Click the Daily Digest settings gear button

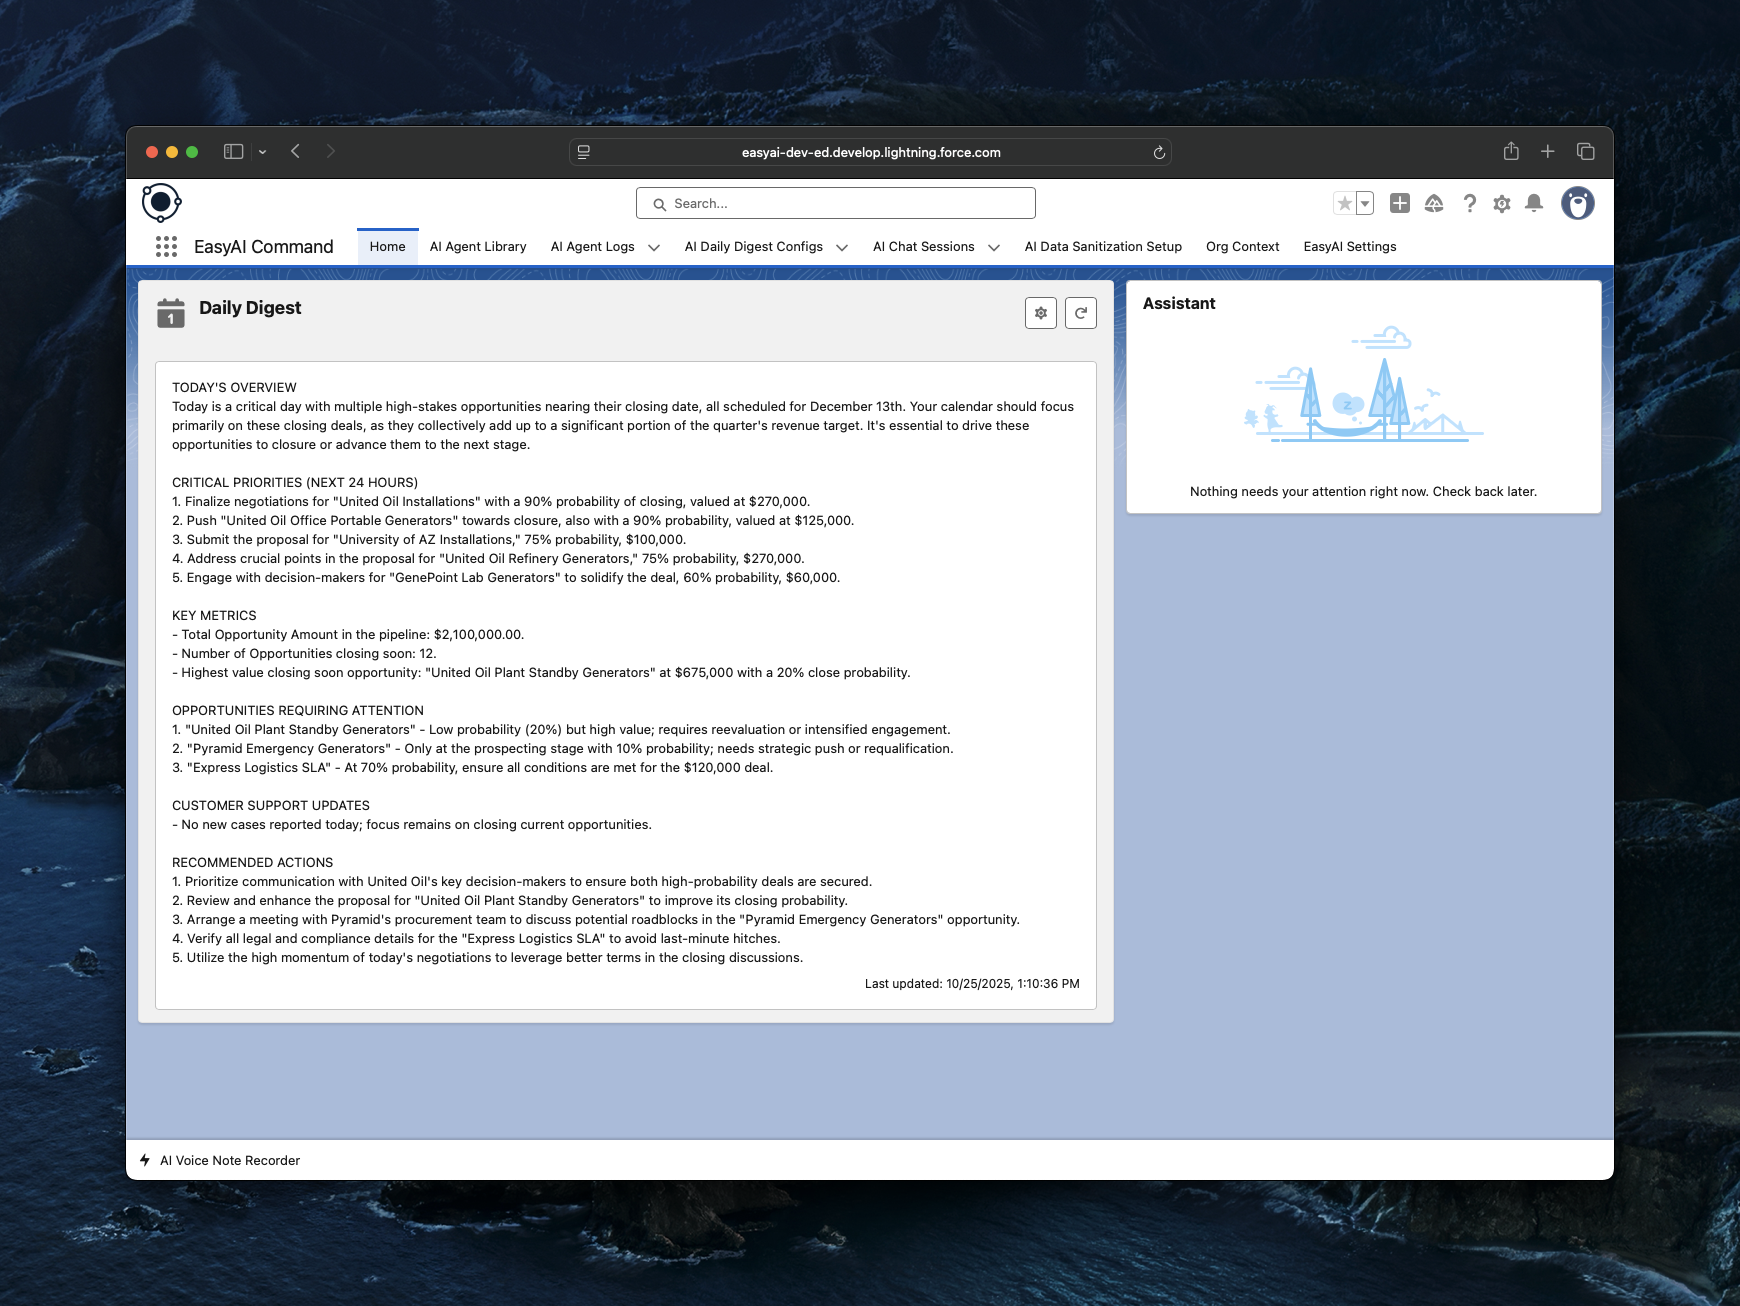[1040, 313]
